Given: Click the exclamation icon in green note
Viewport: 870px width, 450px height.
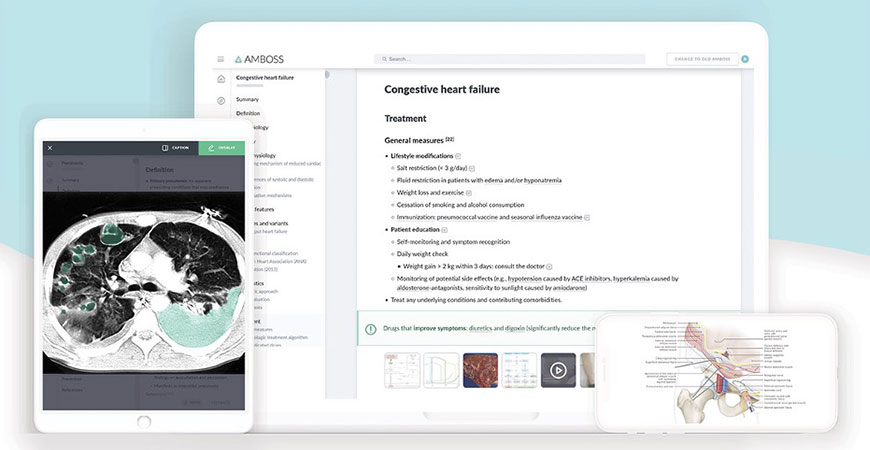Looking at the screenshot, I should 371,329.
